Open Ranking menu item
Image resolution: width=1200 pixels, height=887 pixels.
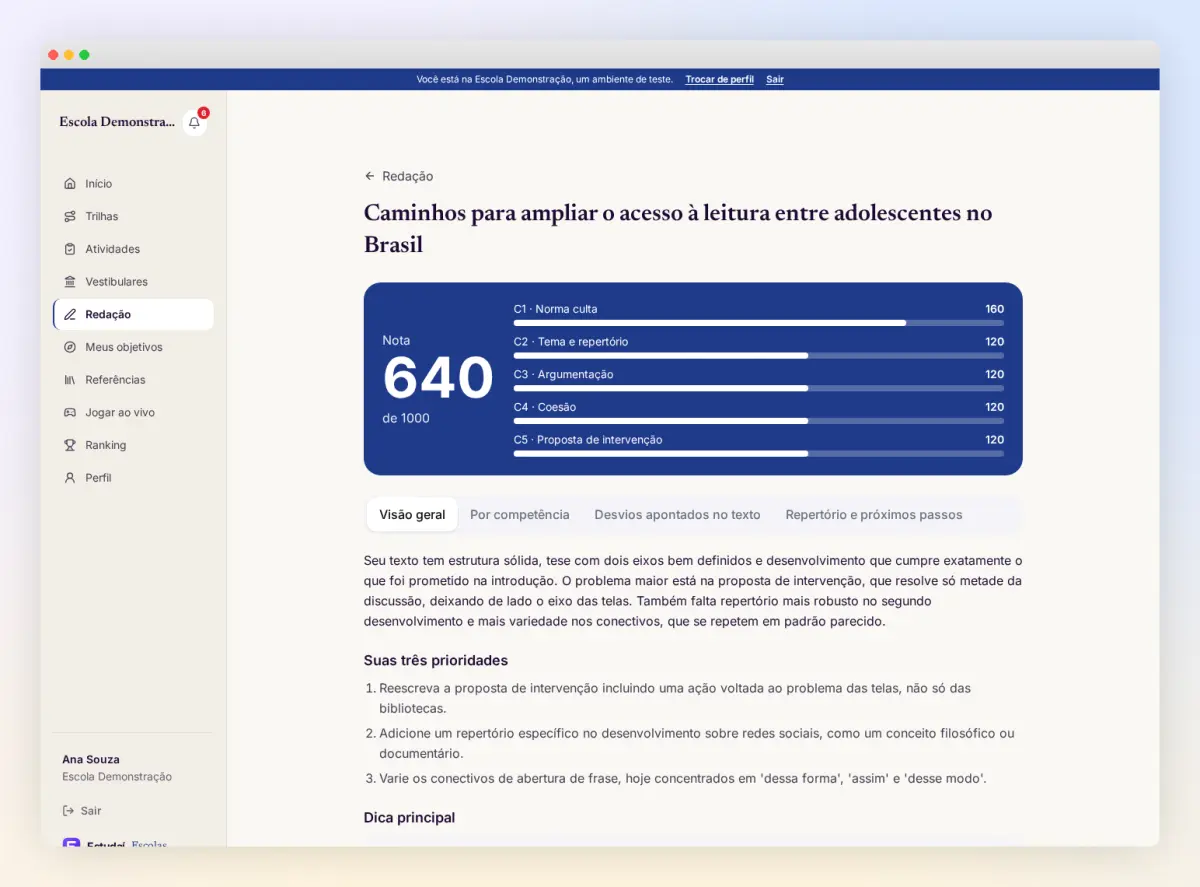(133, 445)
